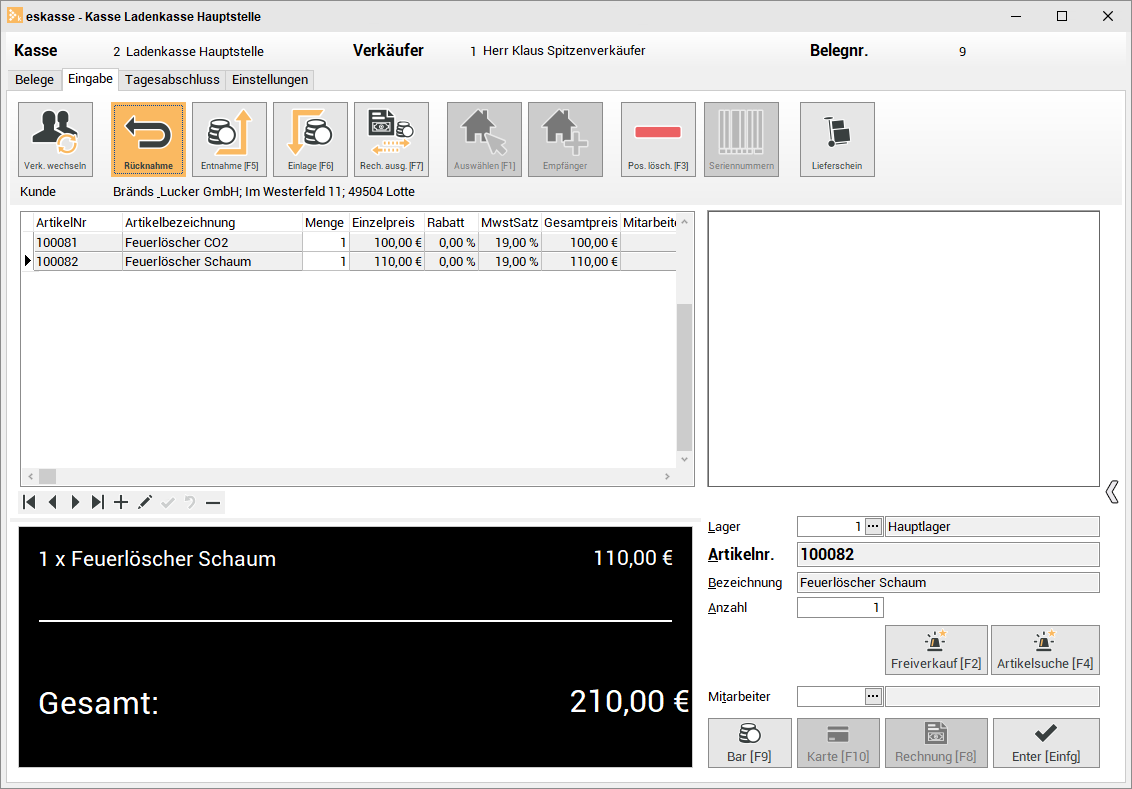Screen dimensions: 1132x789
Task: Open Entnahme [F5] cash withdrawal
Action: (230, 139)
